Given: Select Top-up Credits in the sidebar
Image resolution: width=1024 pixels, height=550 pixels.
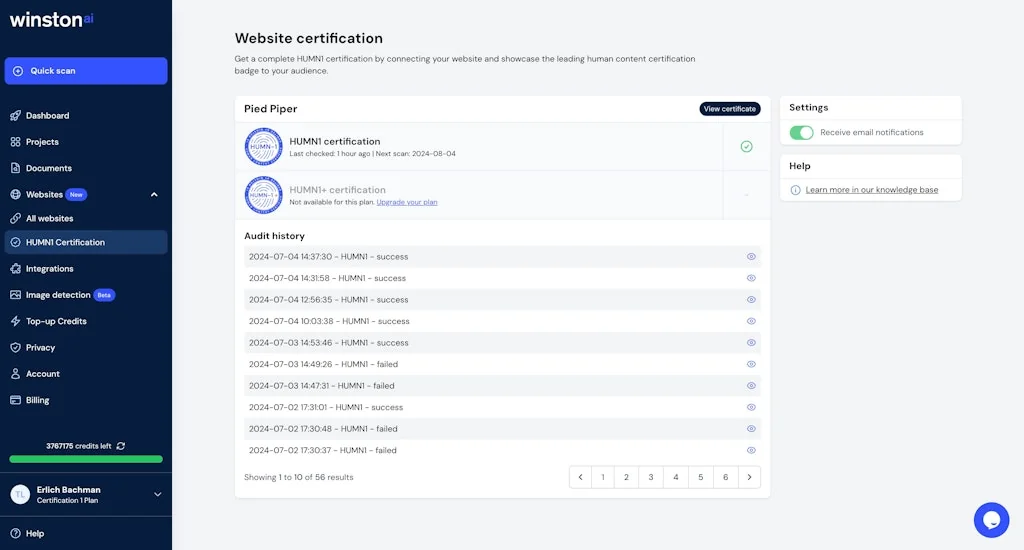Looking at the screenshot, I should coord(56,321).
